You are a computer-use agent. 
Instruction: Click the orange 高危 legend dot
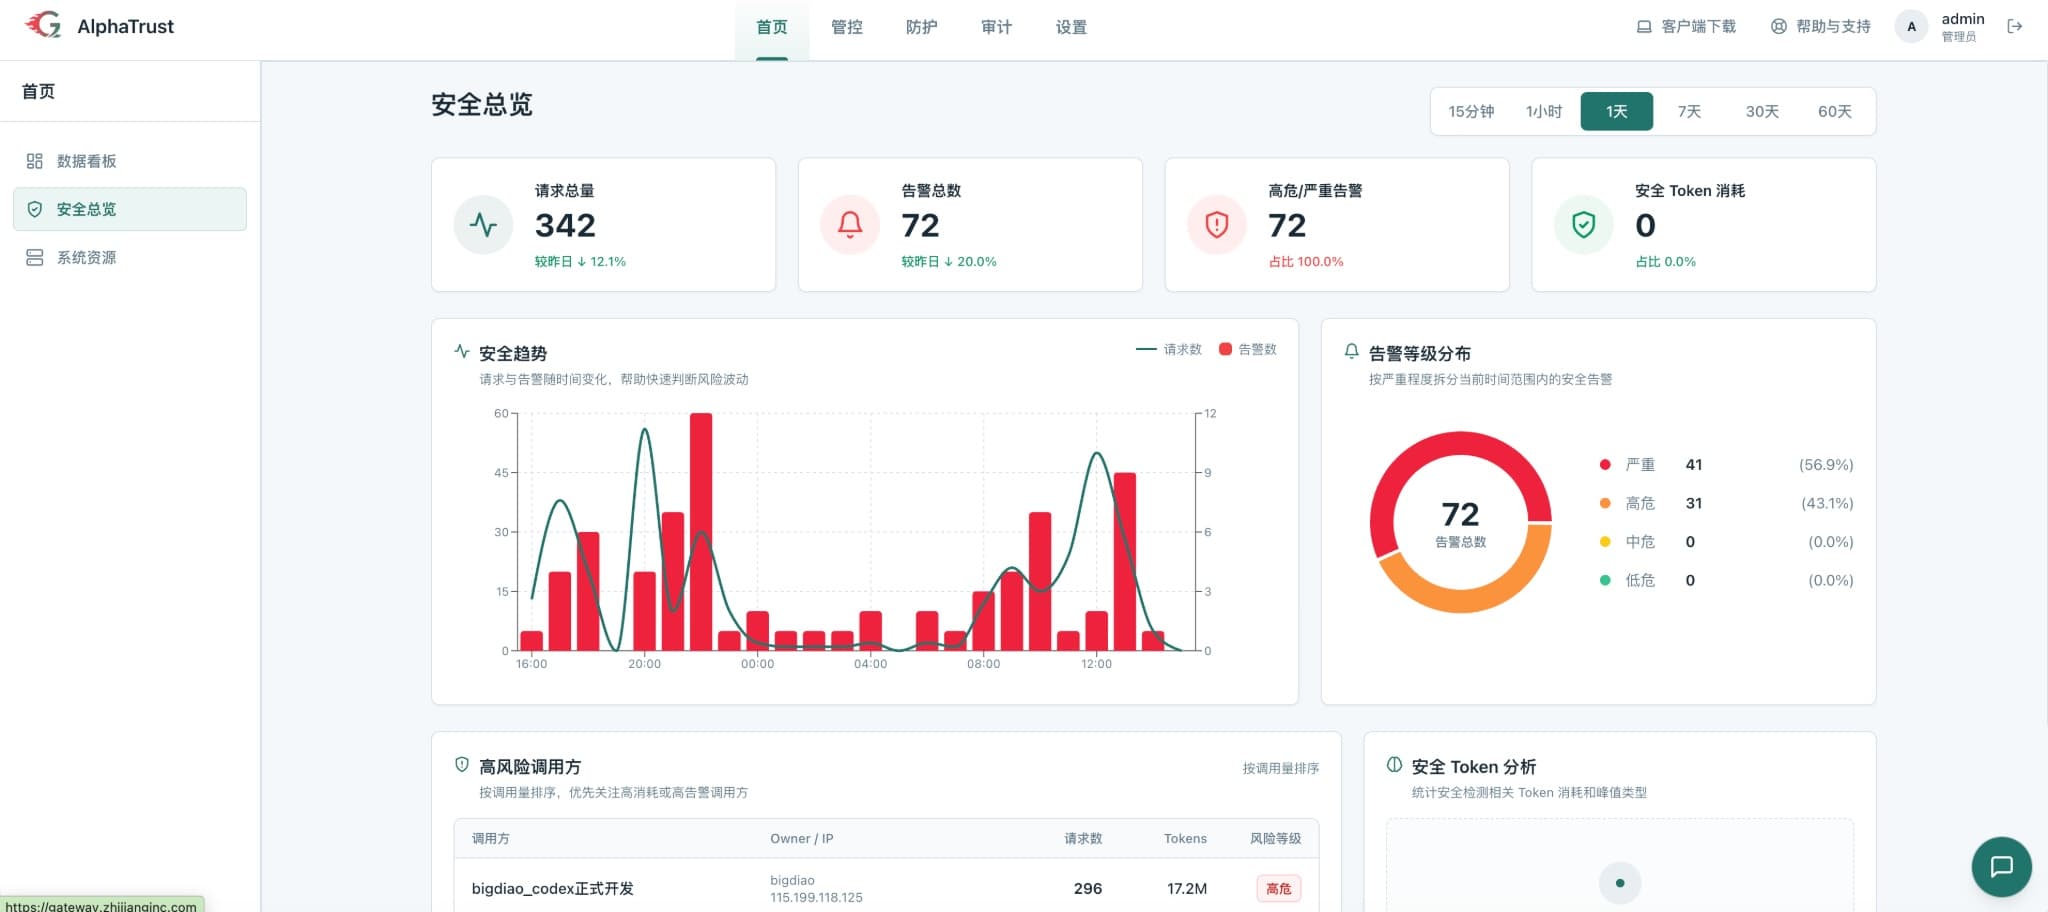(1605, 503)
